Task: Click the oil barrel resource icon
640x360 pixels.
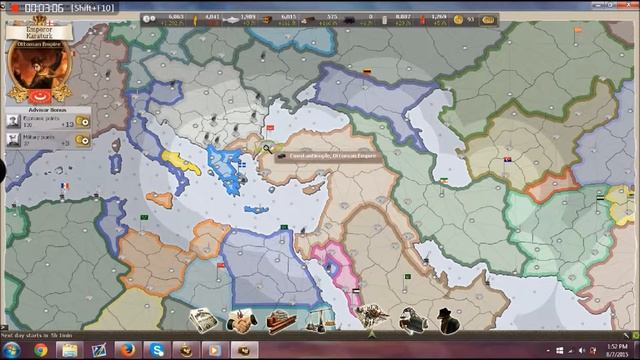Action: tap(384, 20)
